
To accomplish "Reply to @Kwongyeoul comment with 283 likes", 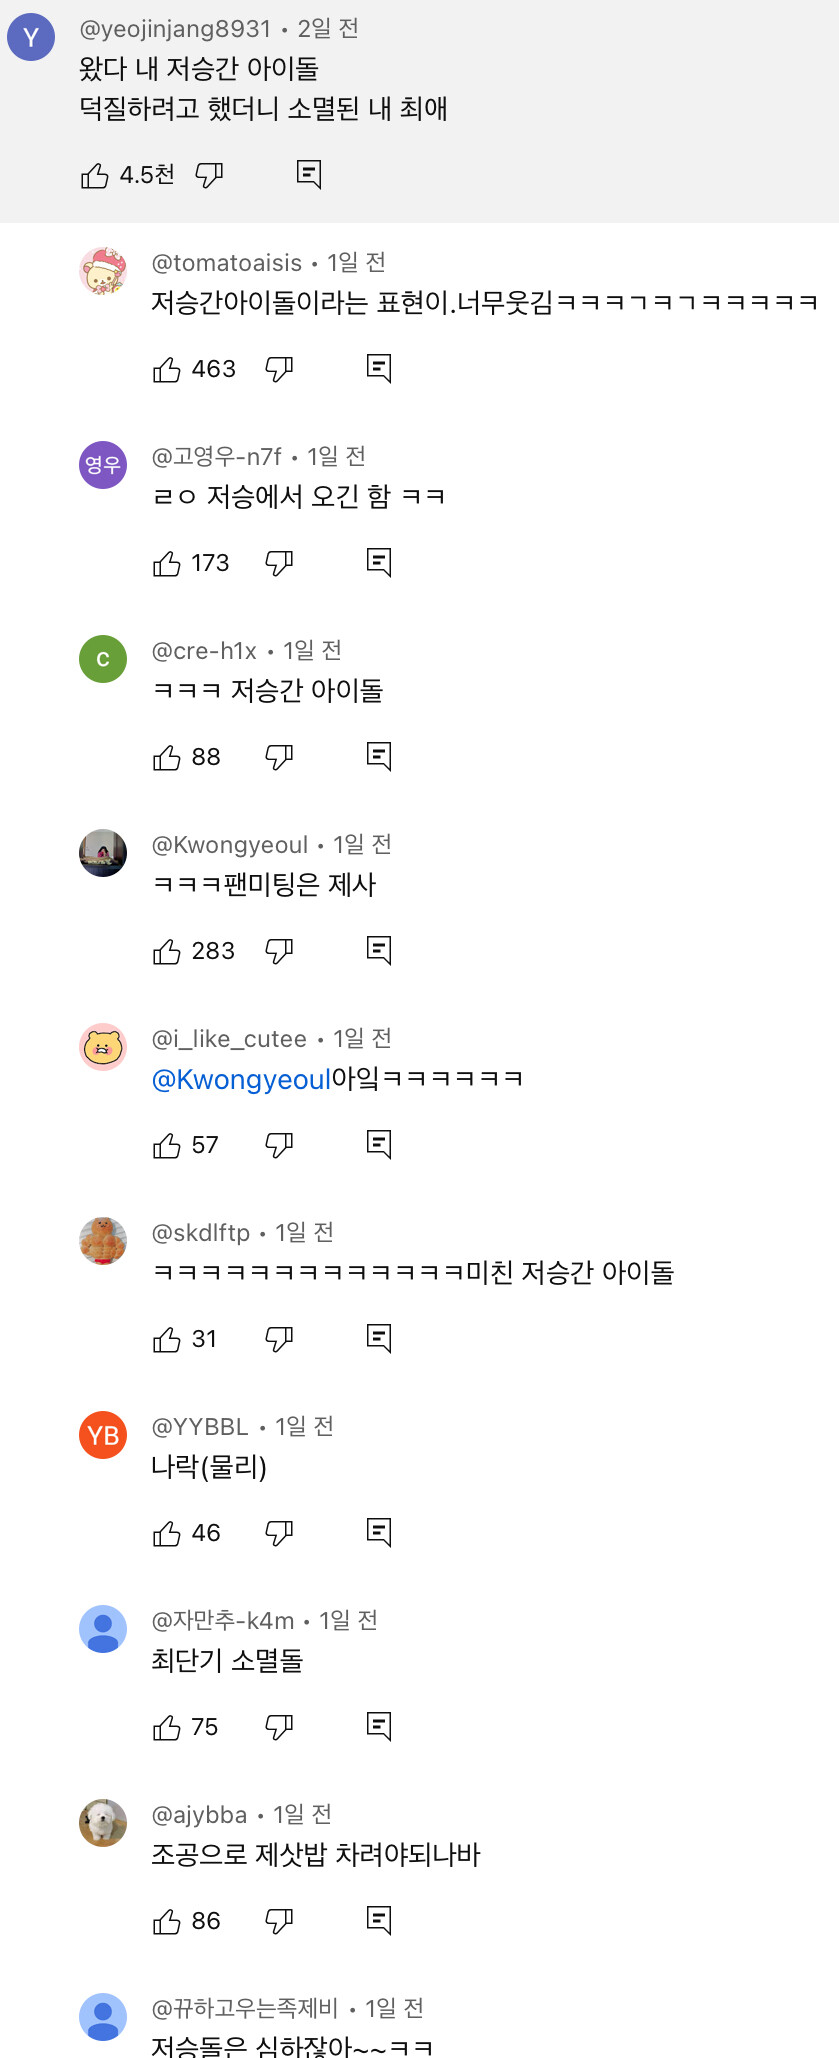I will tap(379, 951).
